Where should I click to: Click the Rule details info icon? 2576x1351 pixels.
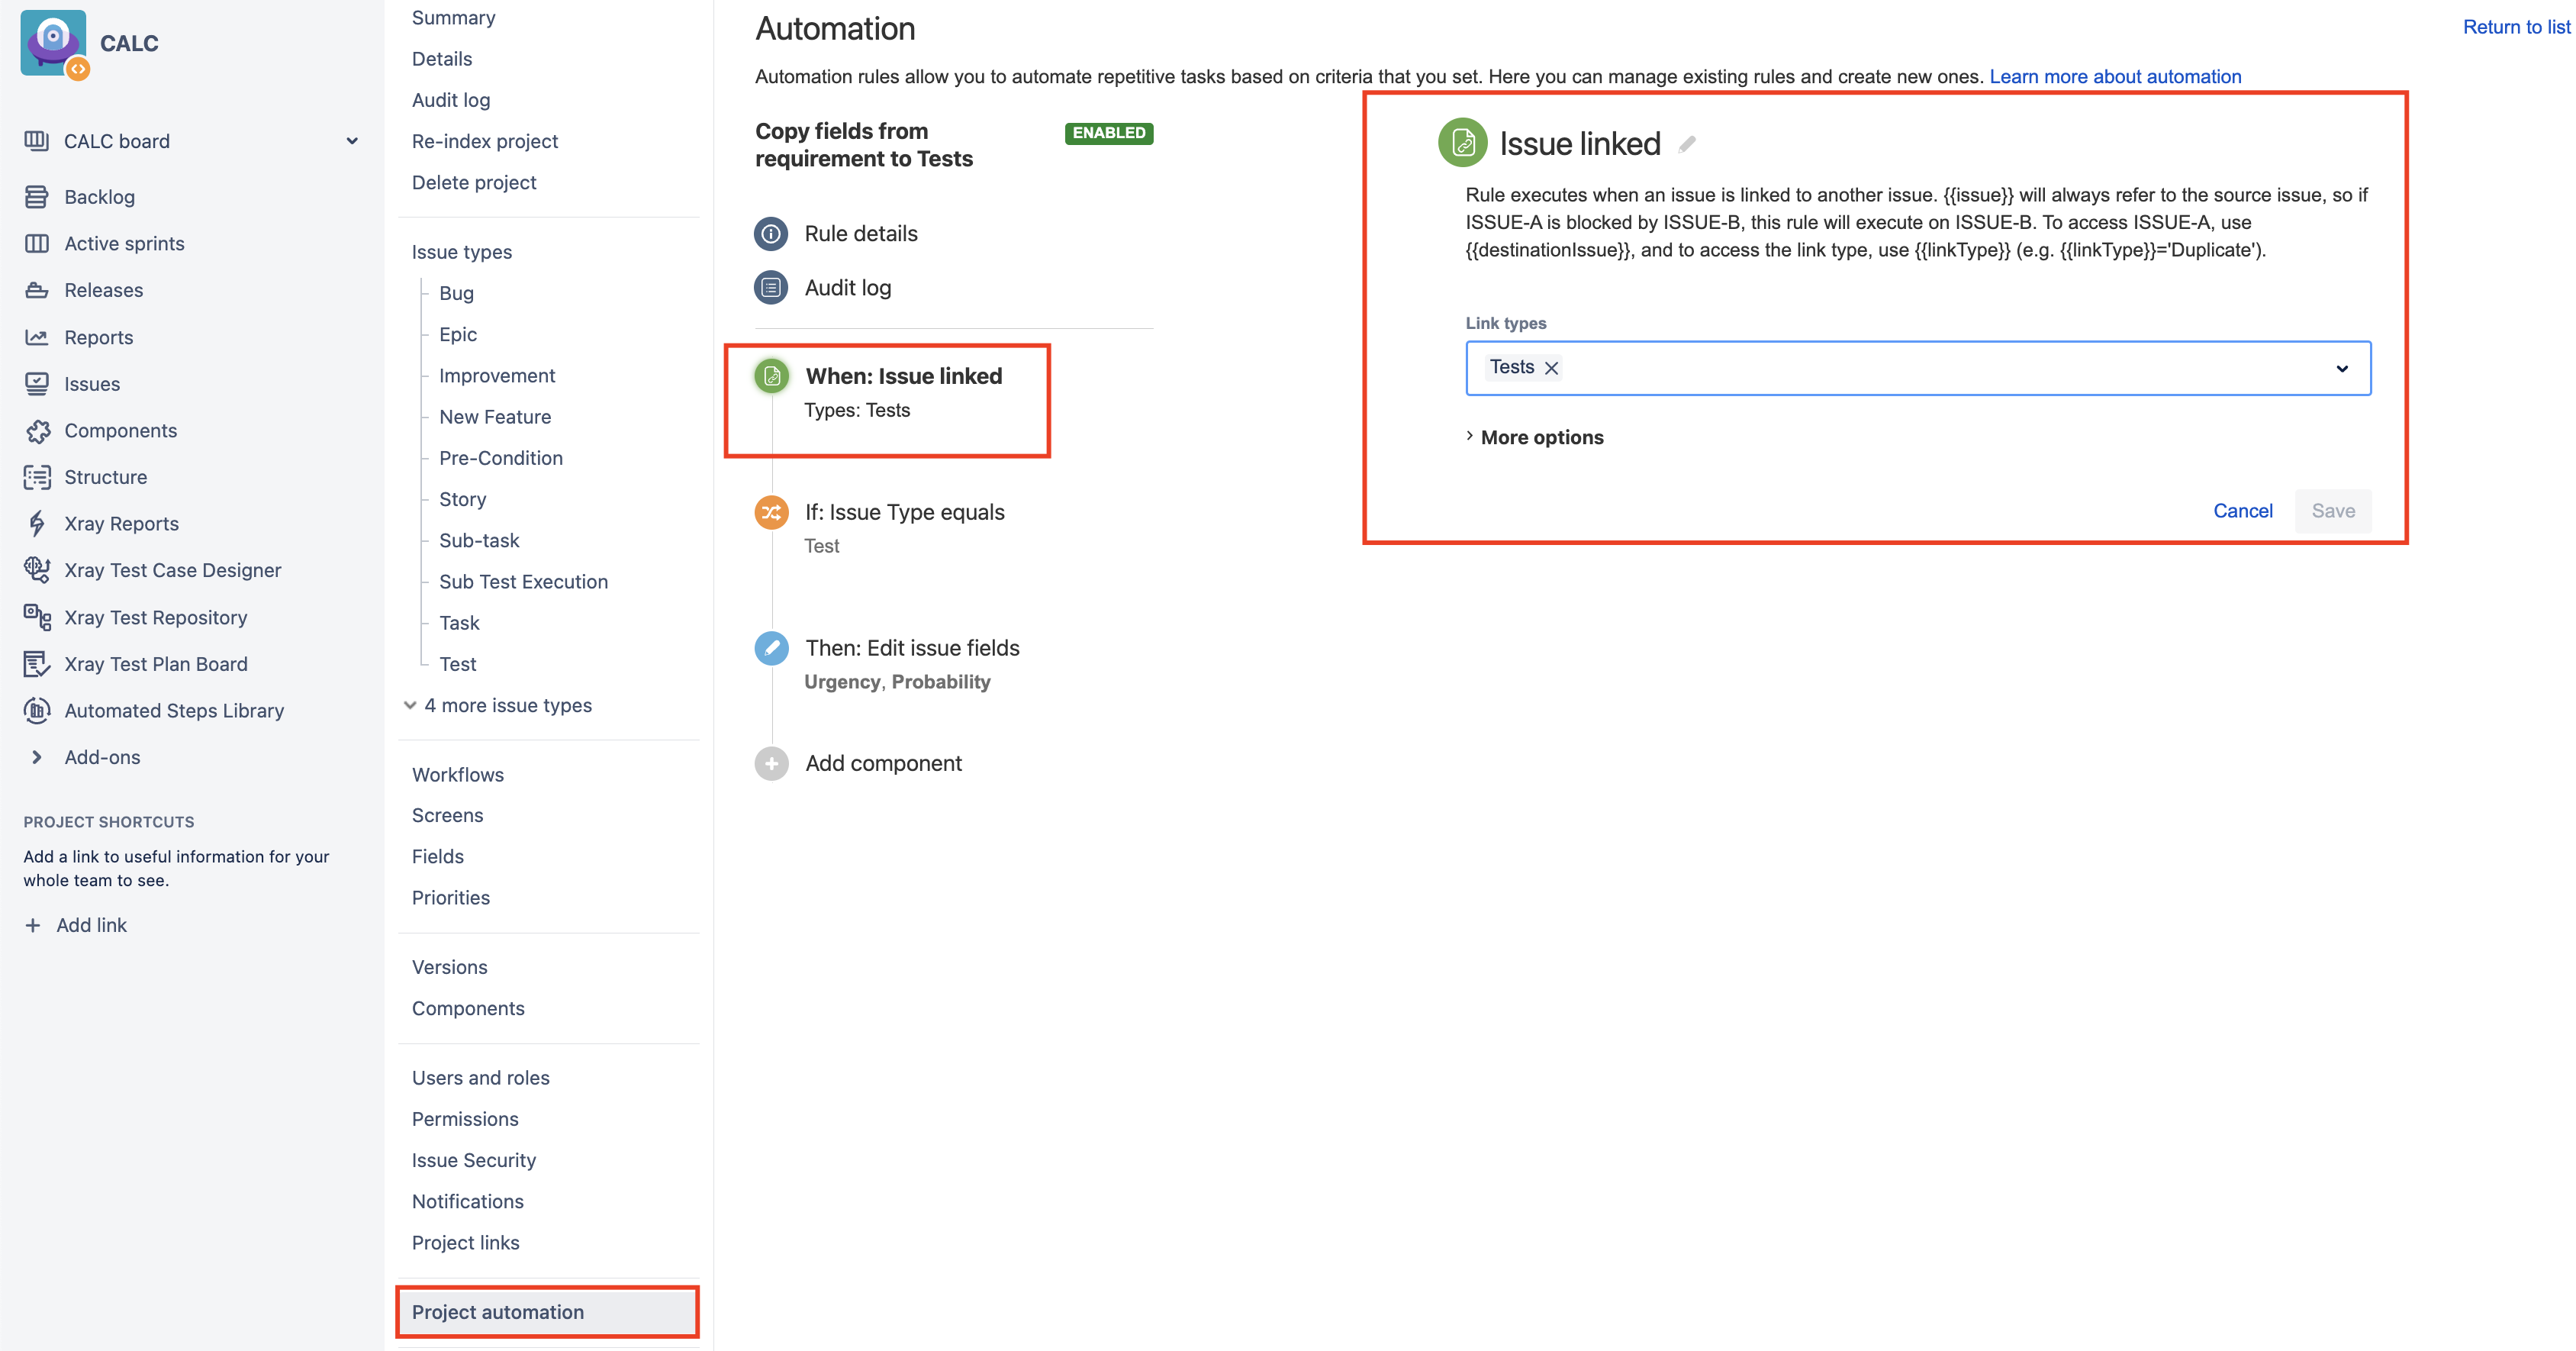[x=770, y=234]
